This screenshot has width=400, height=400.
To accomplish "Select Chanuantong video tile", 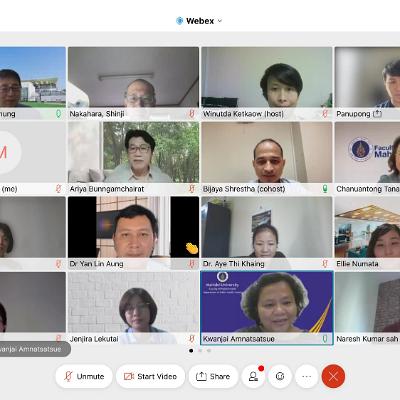I will pos(367,158).
